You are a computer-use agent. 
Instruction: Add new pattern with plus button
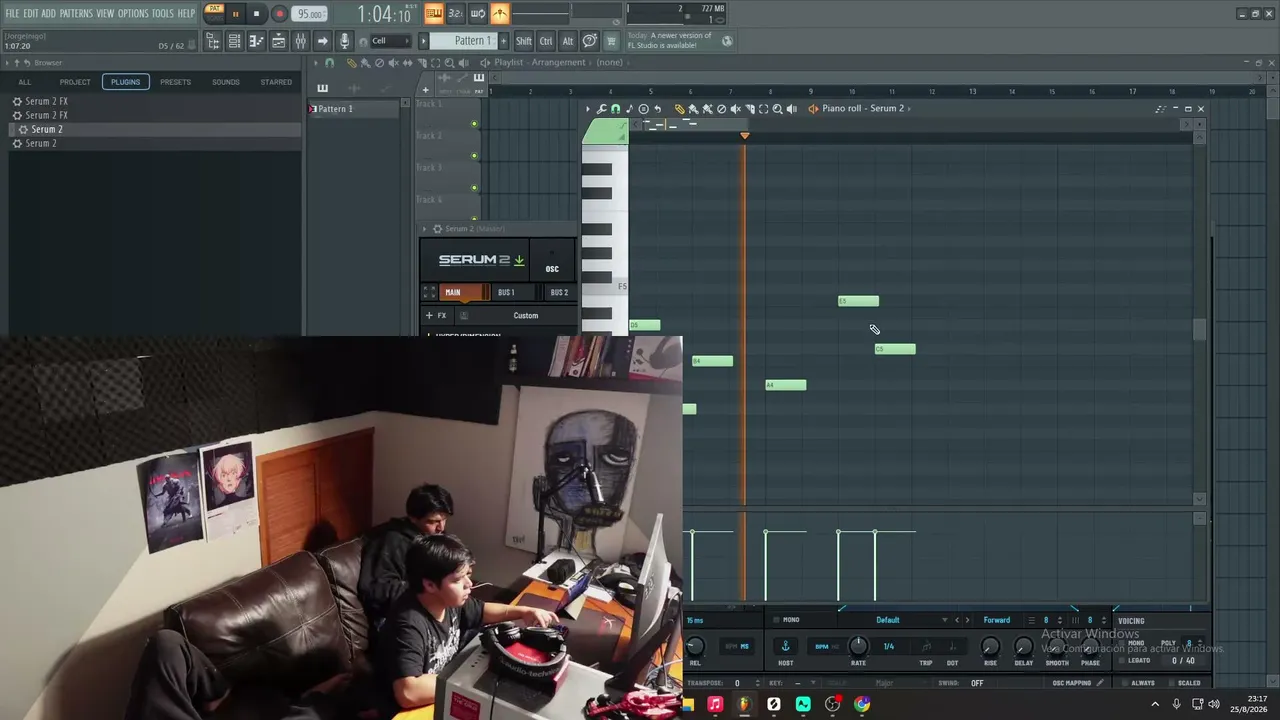click(x=503, y=41)
